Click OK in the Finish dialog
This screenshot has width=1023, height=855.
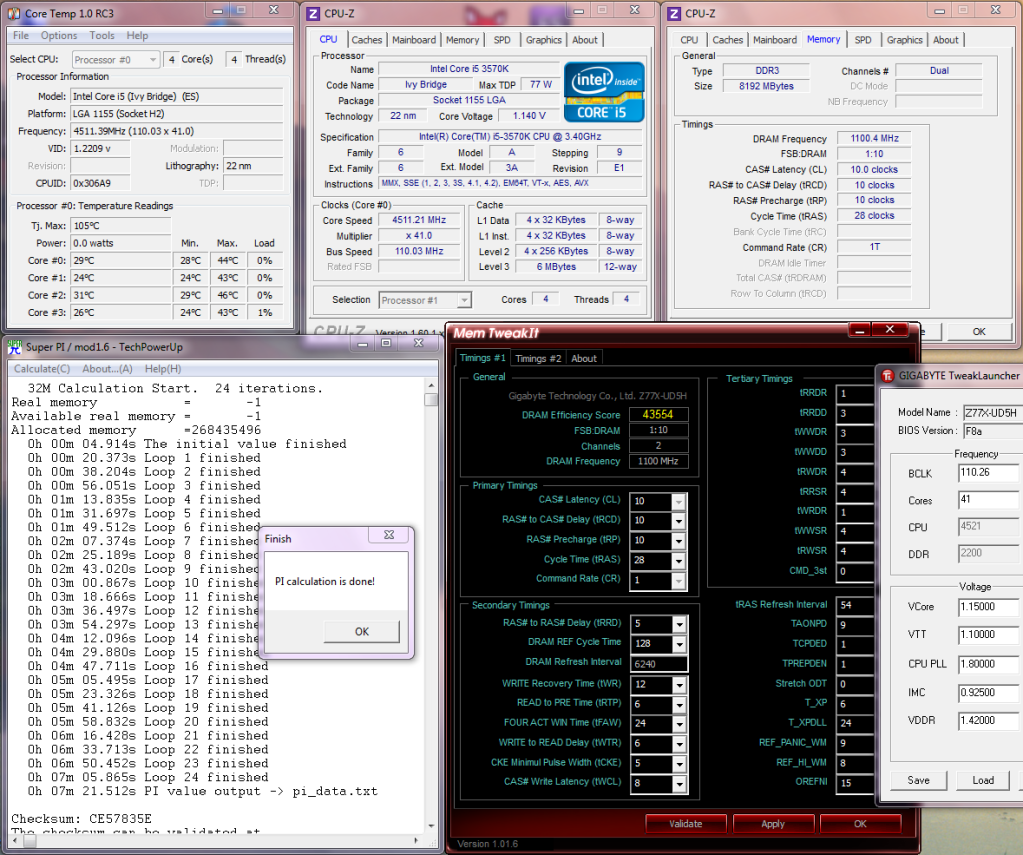tap(361, 631)
